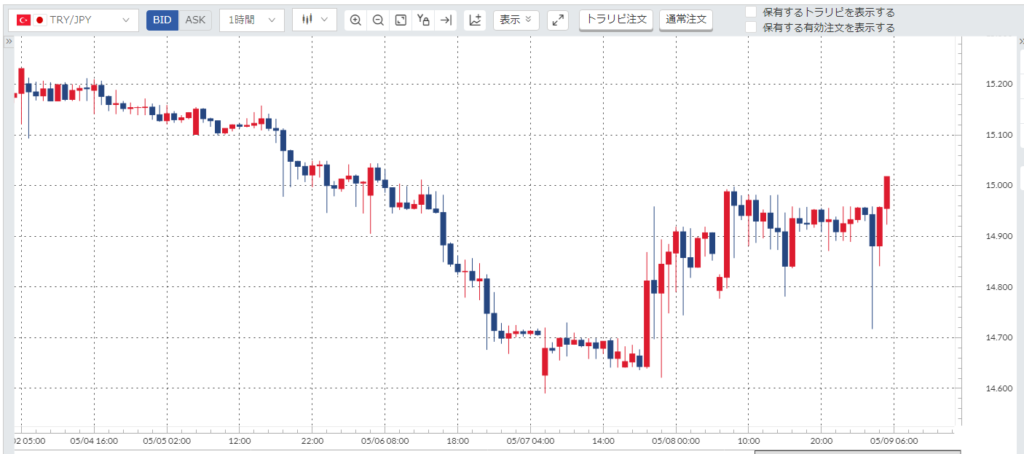Enable showing held active orders
This screenshot has height=454, width=1024.
tap(752, 28)
